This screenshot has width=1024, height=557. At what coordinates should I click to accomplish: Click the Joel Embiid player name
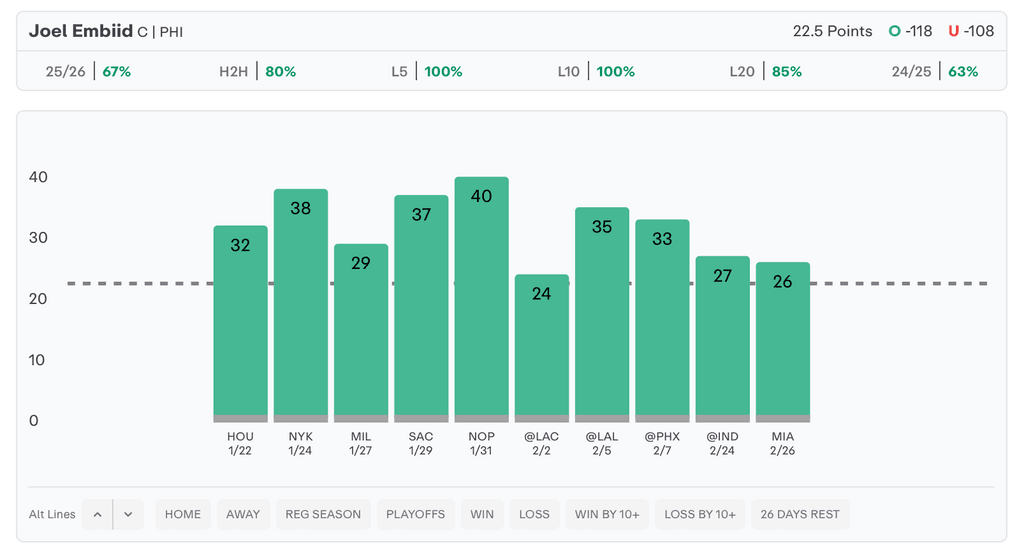tap(80, 31)
